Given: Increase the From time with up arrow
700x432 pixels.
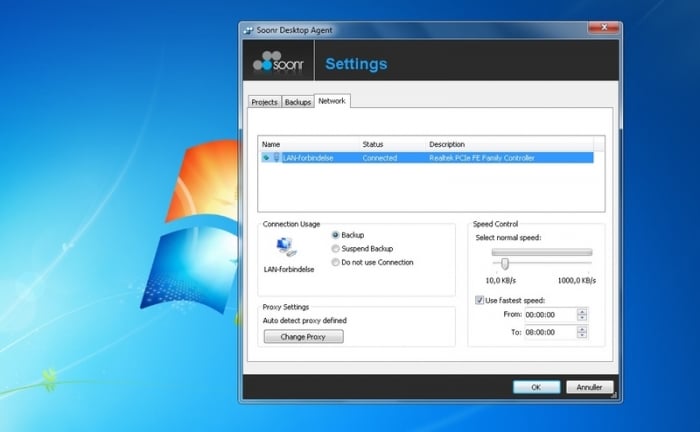Looking at the screenshot, I should pyautogui.click(x=582, y=311).
